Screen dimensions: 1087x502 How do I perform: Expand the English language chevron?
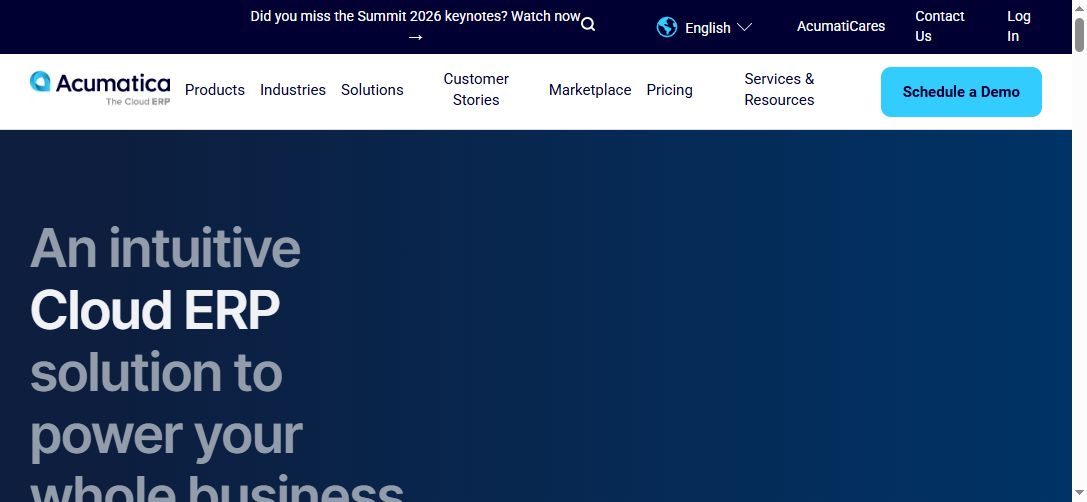click(x=745, y=28)
